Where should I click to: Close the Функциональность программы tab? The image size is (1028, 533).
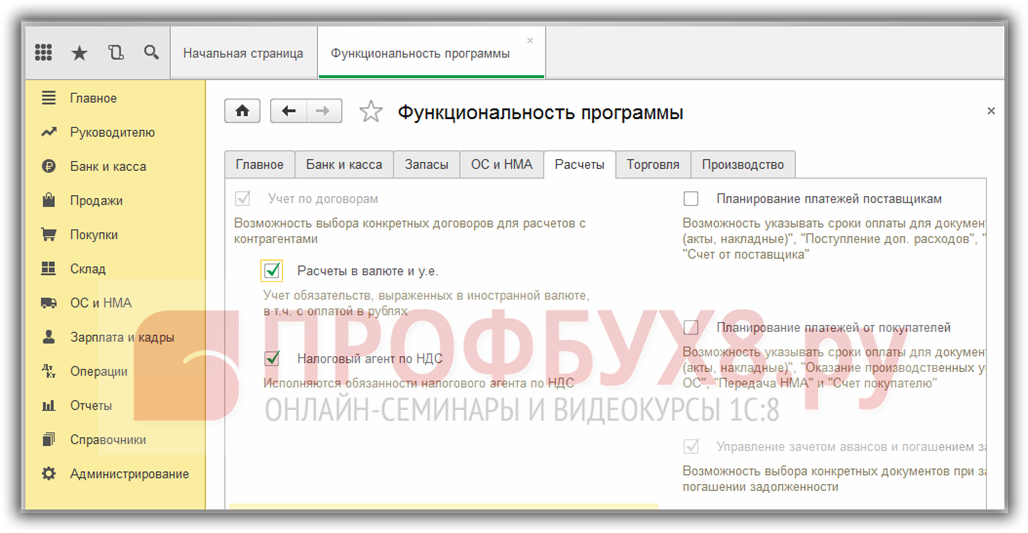(530, 41)
